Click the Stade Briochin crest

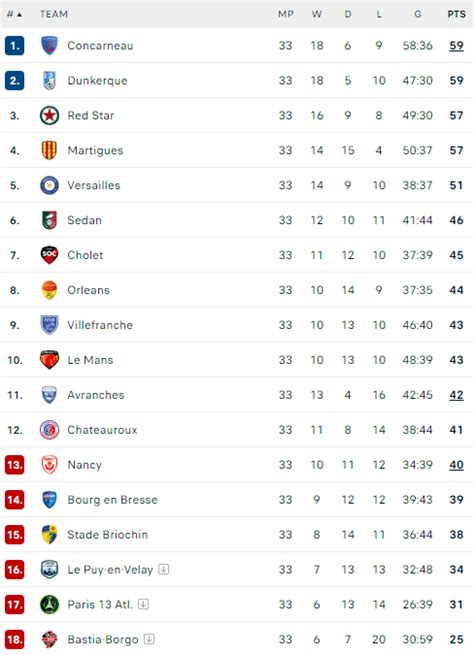(49, 534)
